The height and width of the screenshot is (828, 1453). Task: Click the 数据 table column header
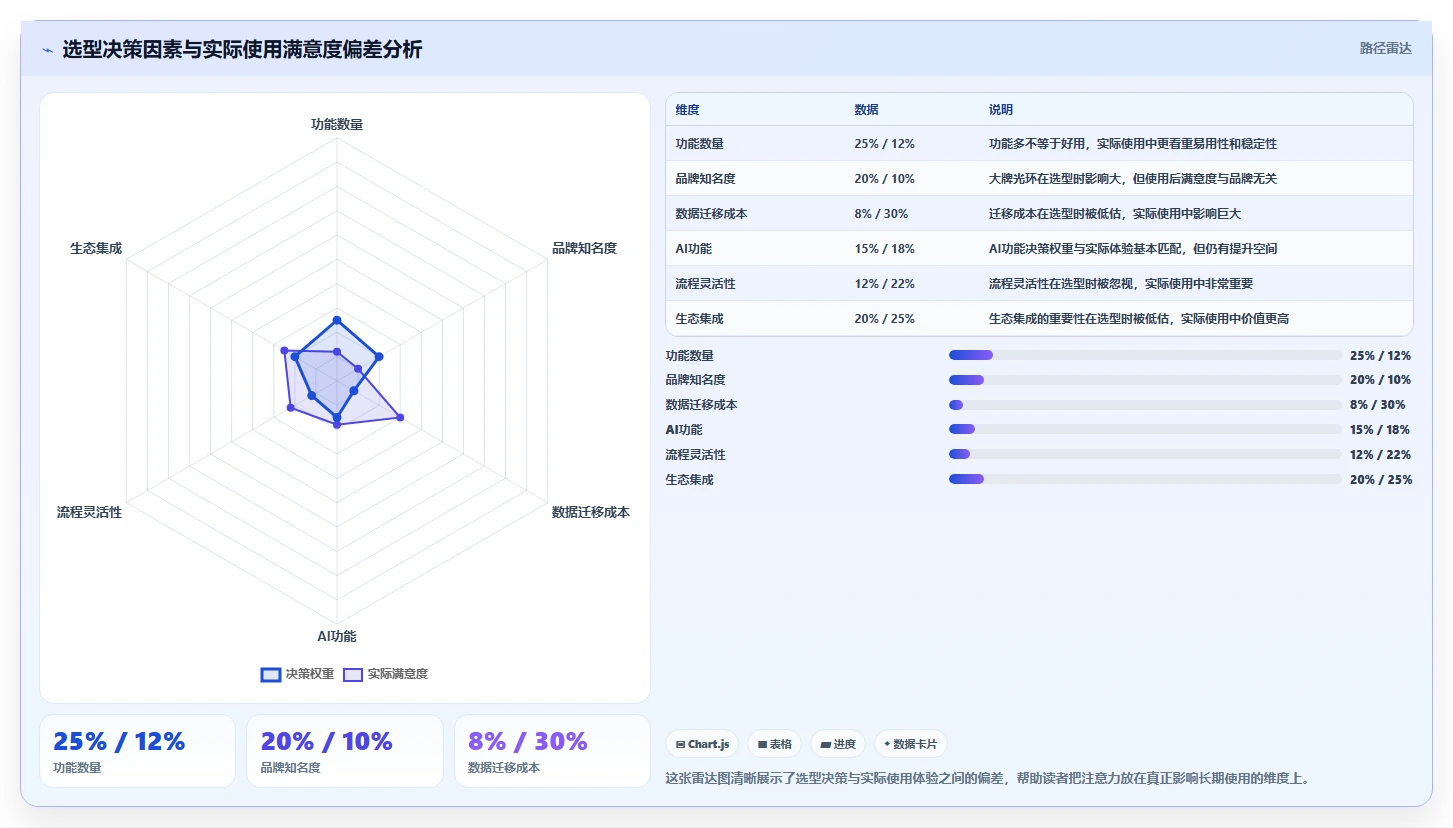(866, 110)
